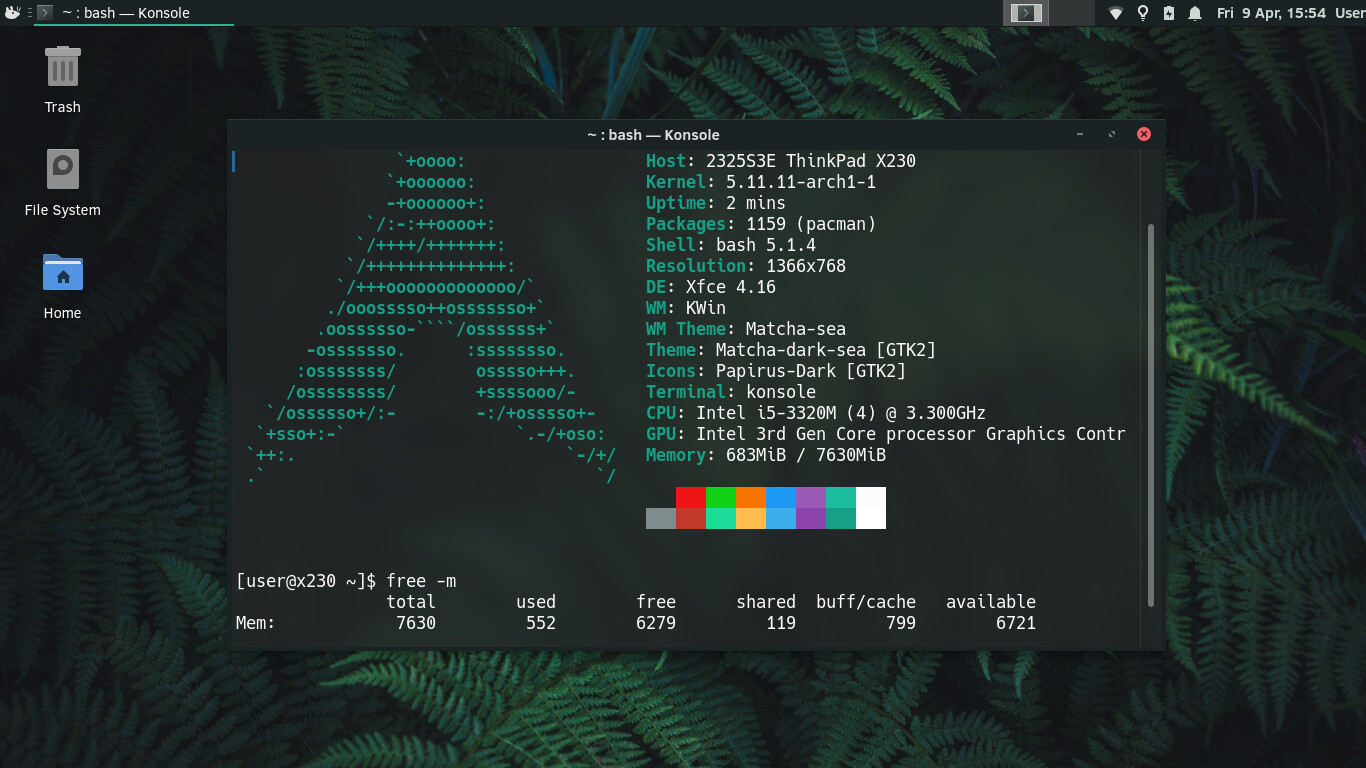Click the 'Theme: Matcha-dark-sea [GTK2]' line
The image size is (1366, 768).
[x=791, y=350]
